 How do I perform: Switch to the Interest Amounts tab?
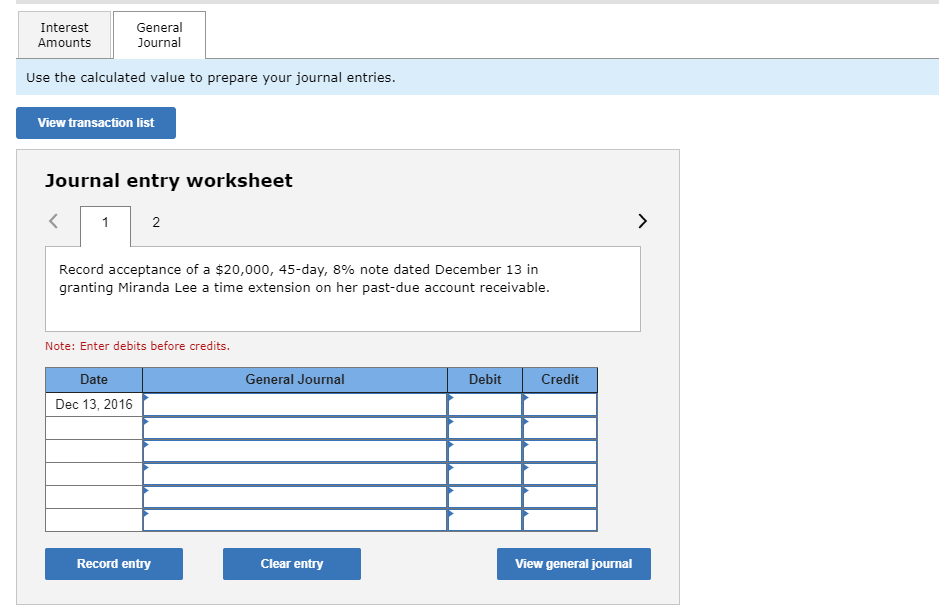click(64, 35)
